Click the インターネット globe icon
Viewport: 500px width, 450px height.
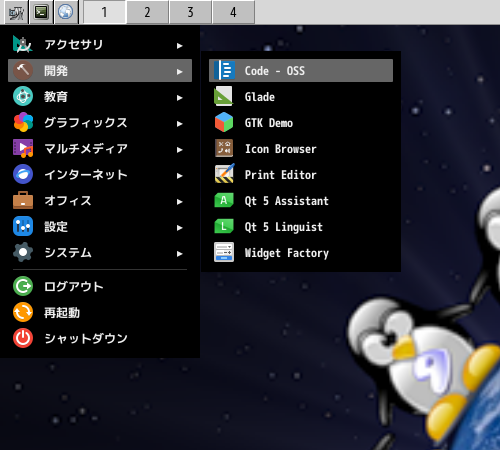pyautogui.click(x=23, y=174)
